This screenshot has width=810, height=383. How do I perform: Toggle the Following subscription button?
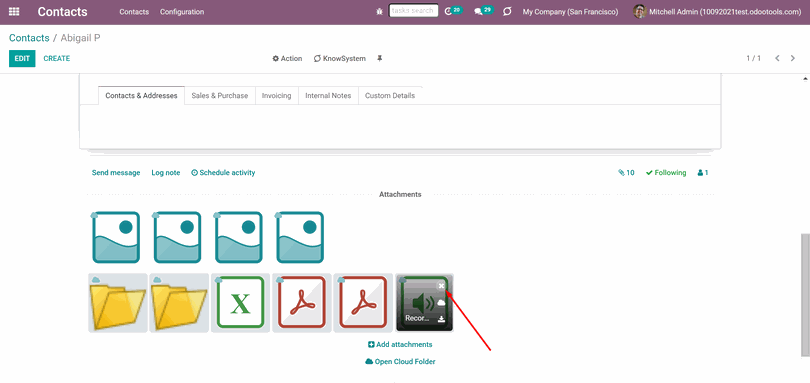666,173
